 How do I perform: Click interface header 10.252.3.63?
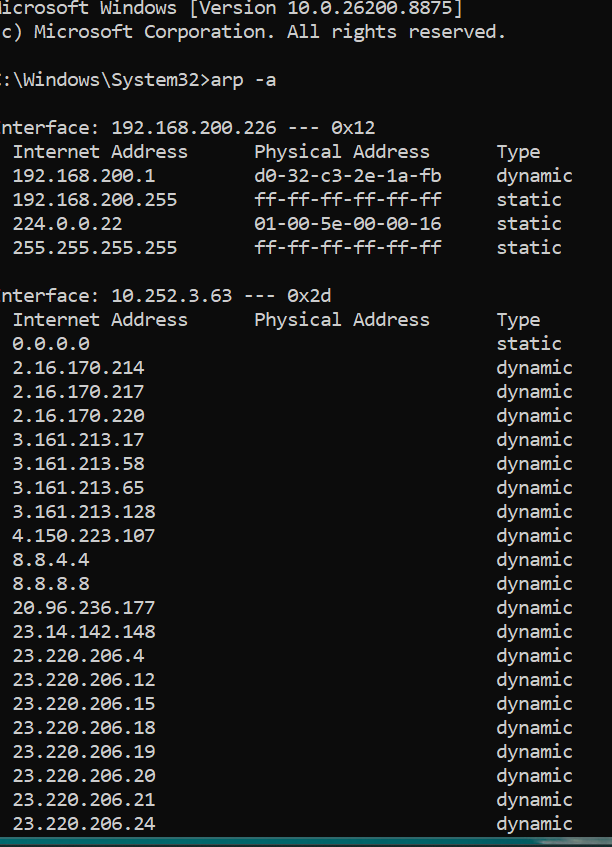172,296
